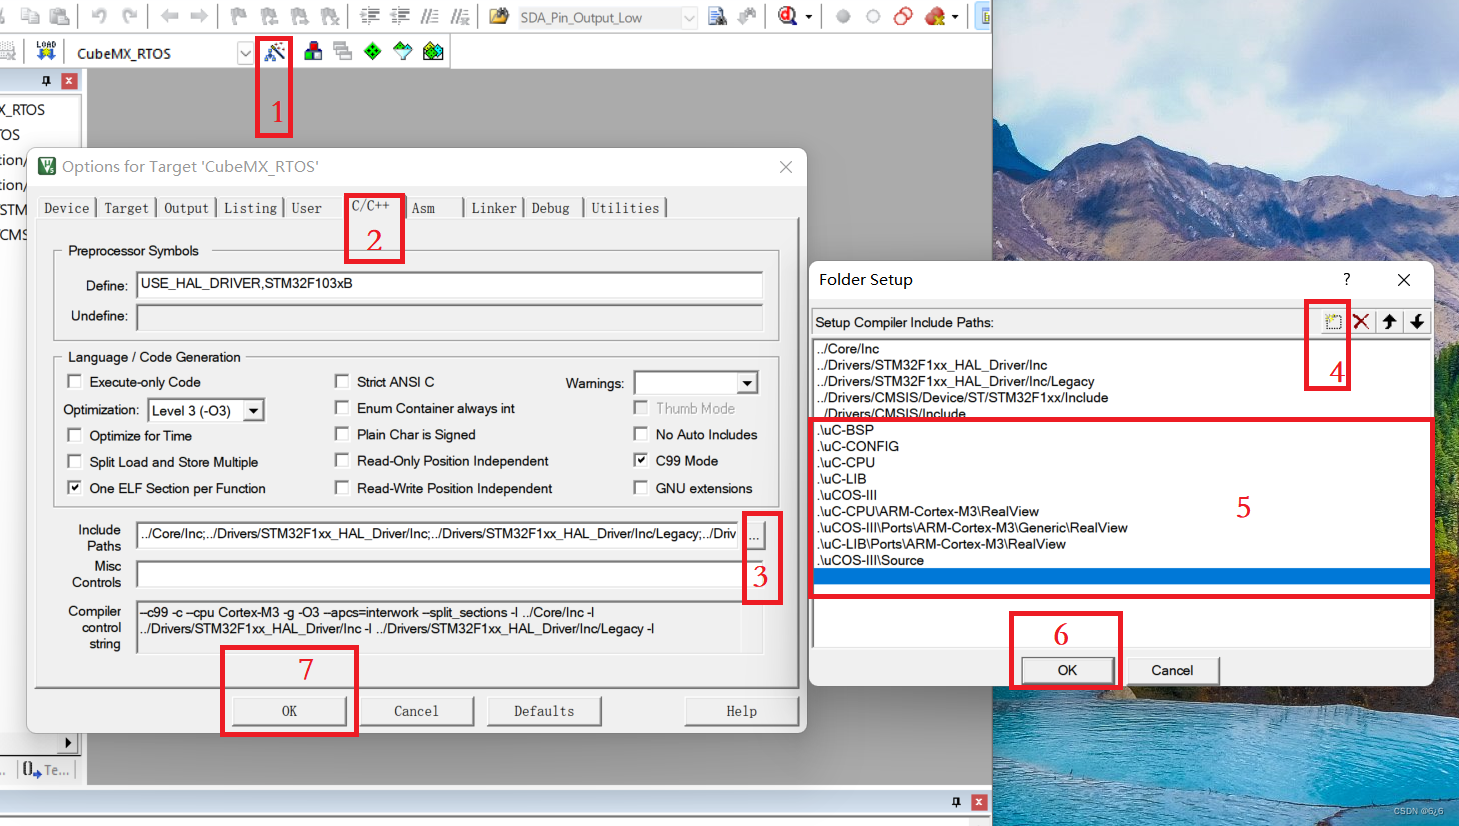Click the Indent Selected Text icon
The height and width of the screenshot is (826, 1459).
[x=370, y=16]
